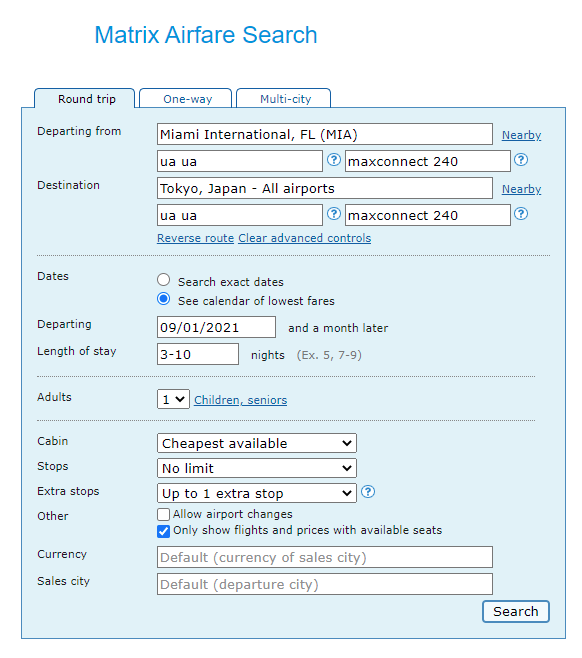
Task: Enable Allow airport changes checkbox
Action: coord(163,514)
